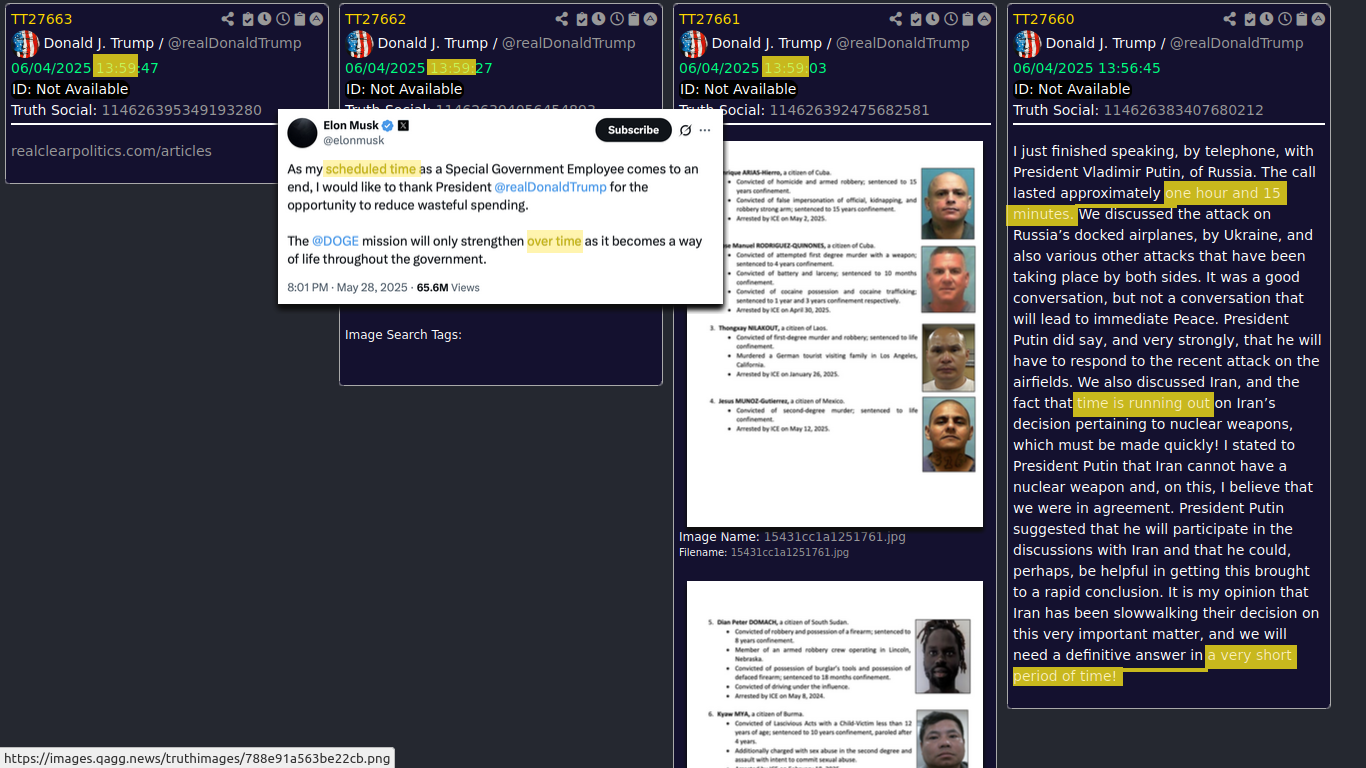The height and width of the screenshot is (768, 1366).
Task: Click the filled clock icon on post TT27660
Action: tap(1266, 19)
